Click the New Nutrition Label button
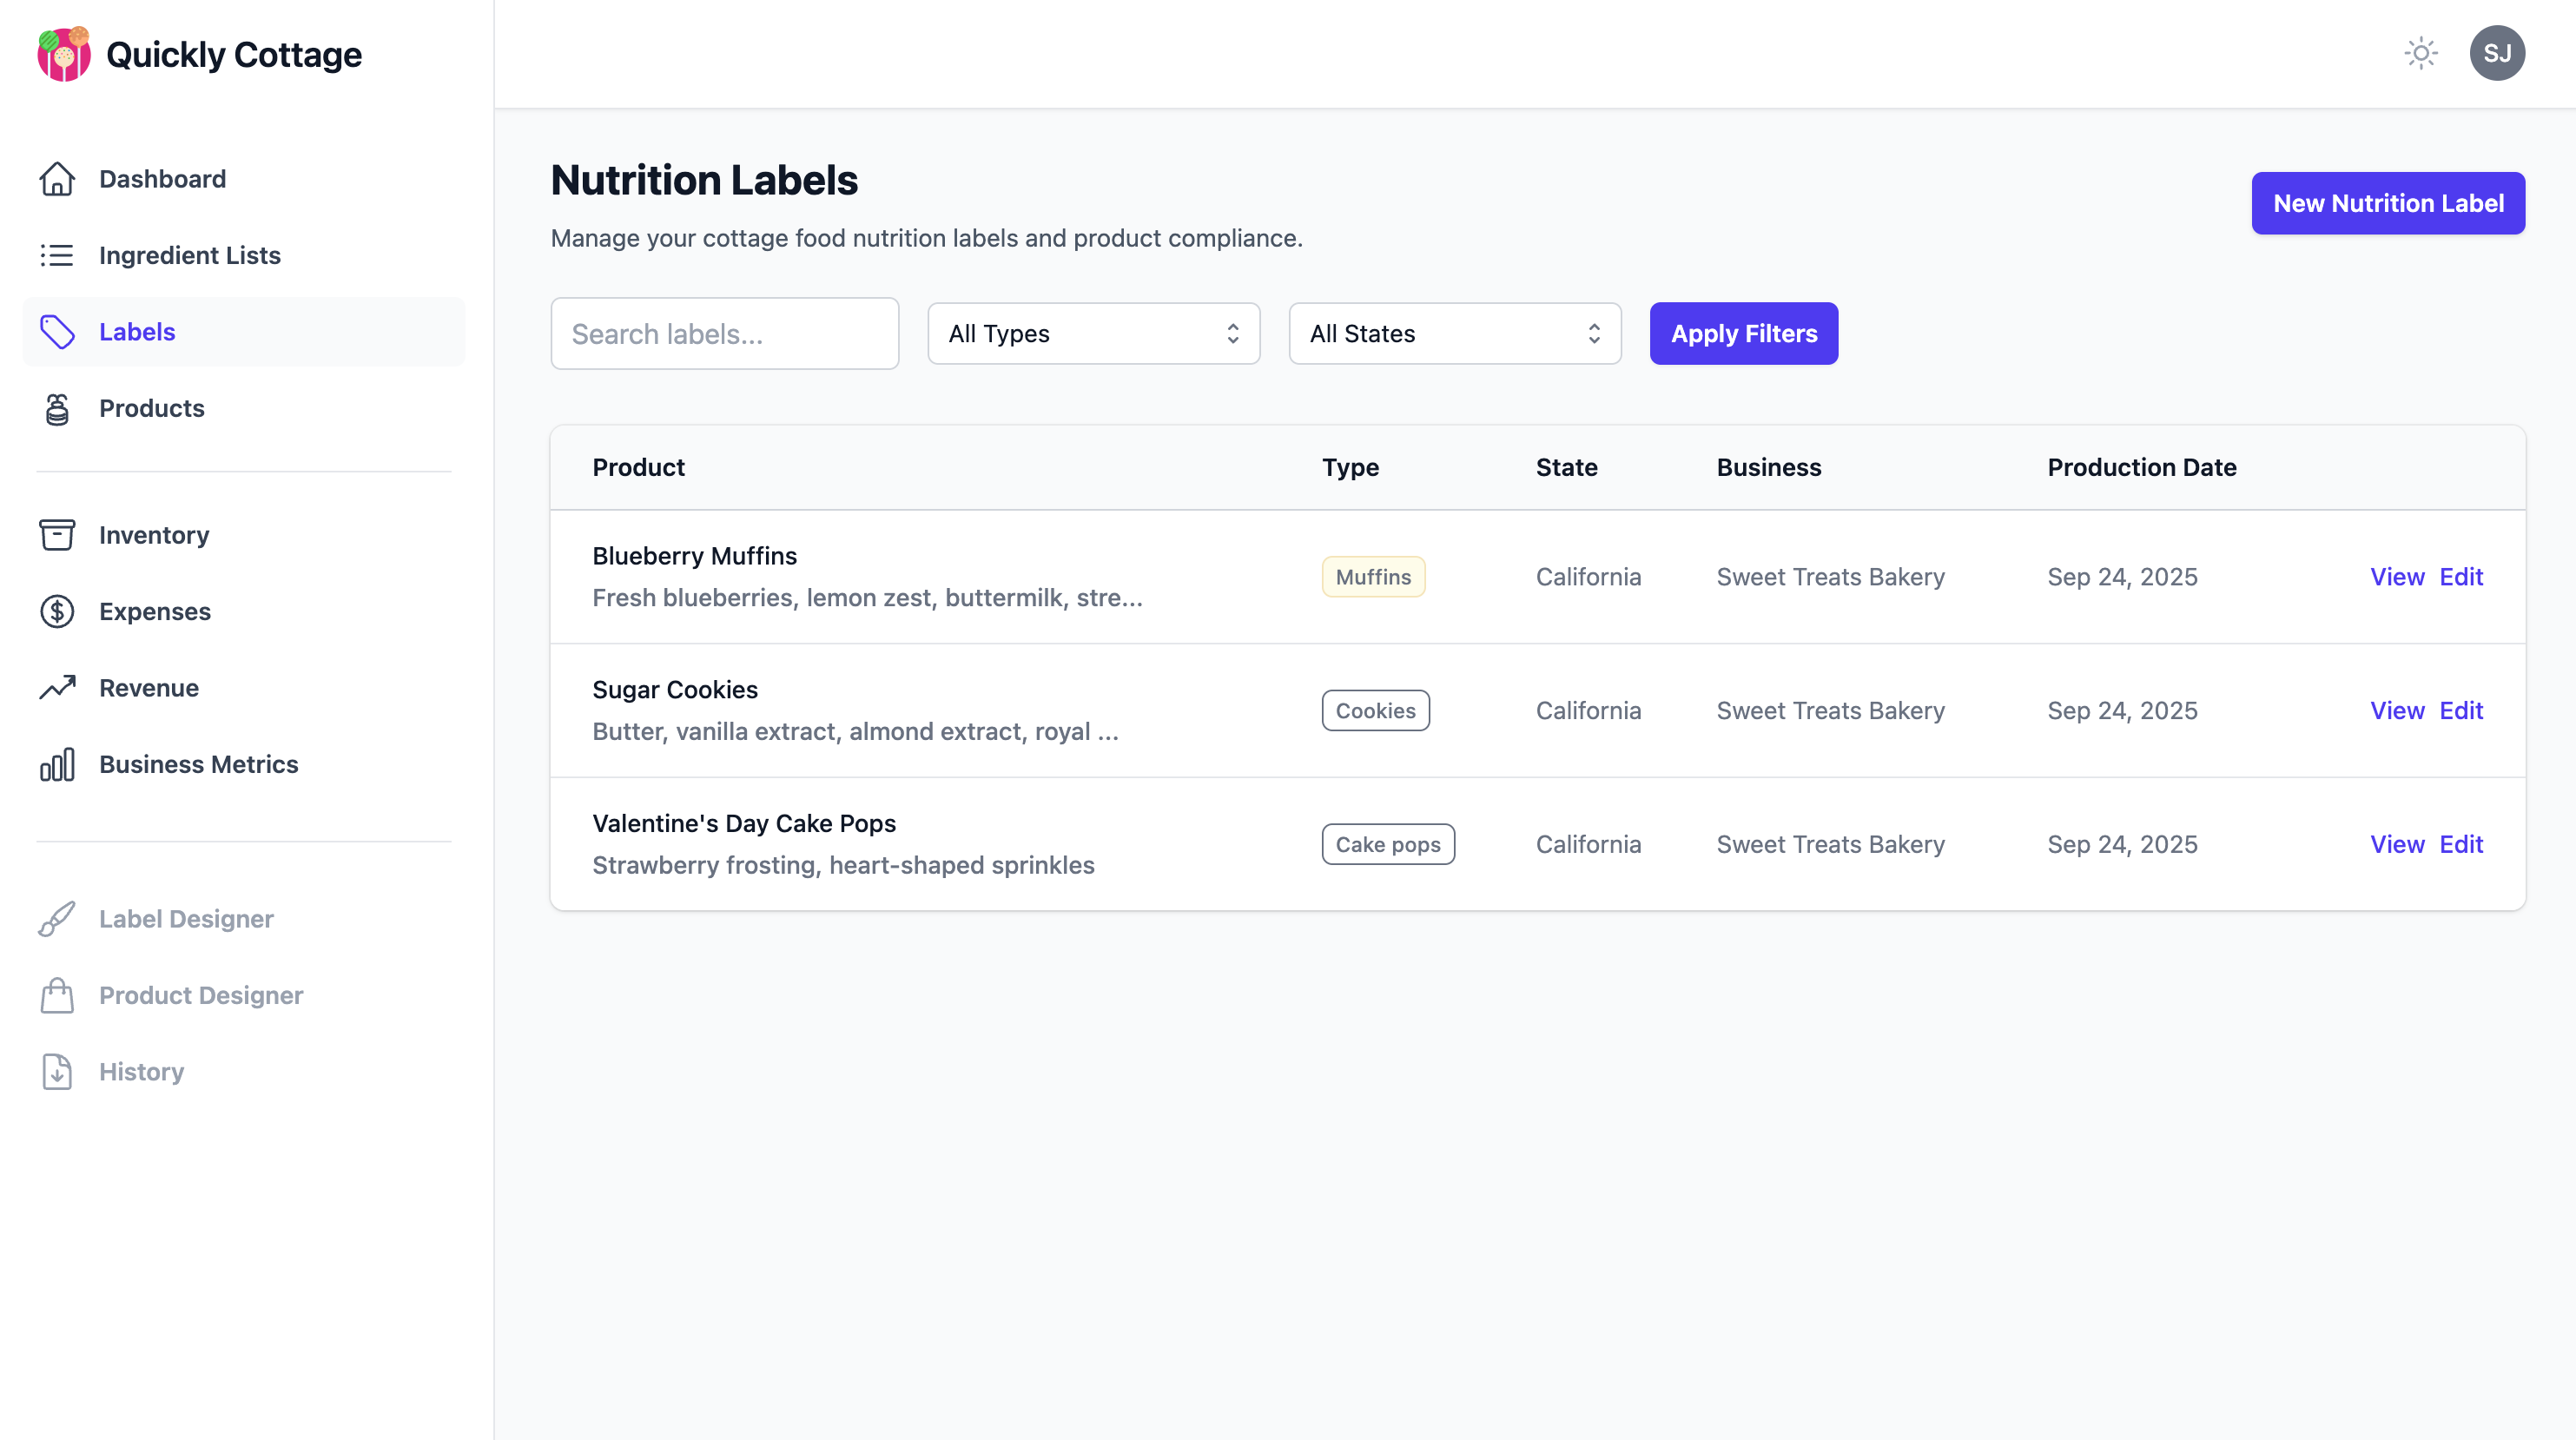Image resolution: width=2576 pixels, height=1440 pixels. pos(2388,203)
